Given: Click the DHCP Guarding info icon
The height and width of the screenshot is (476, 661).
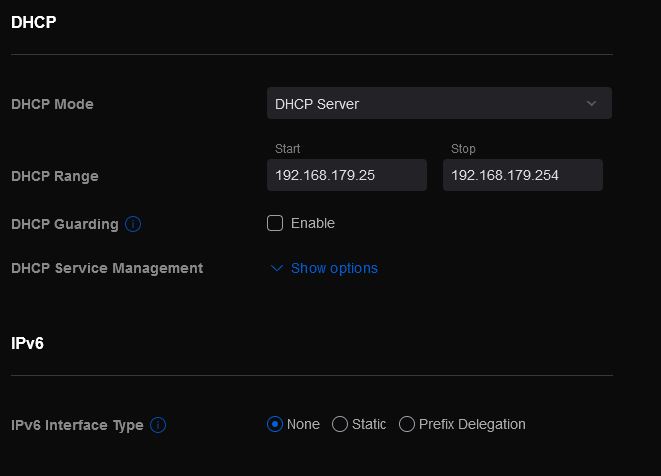Looking at the screenshot, I should pyautogui.click(x=133, y=224).
